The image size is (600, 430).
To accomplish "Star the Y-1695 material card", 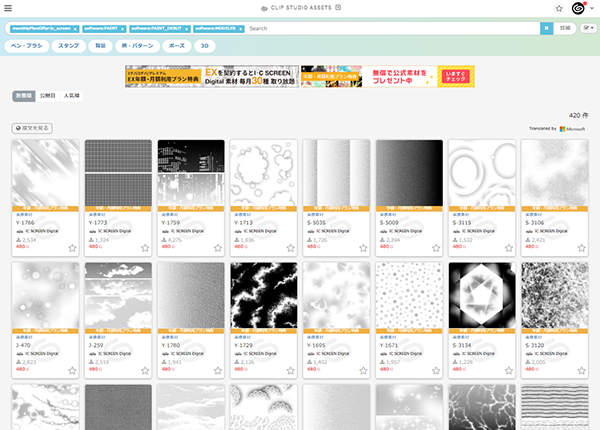I will (x=363, y=370).
